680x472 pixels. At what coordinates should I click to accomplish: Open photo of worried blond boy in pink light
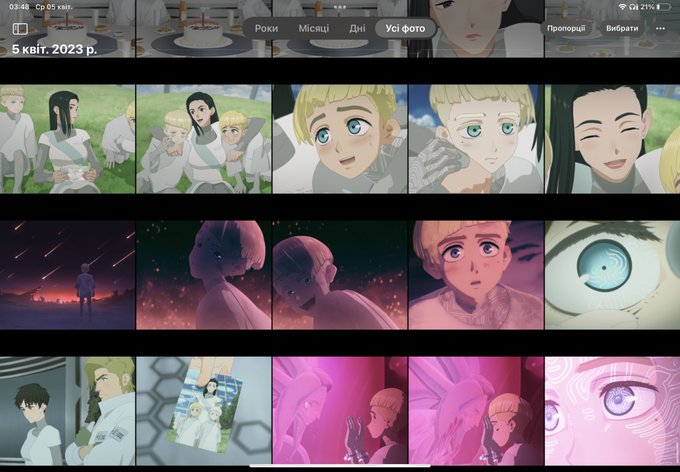pyautogui.click(x=476, y=275)
